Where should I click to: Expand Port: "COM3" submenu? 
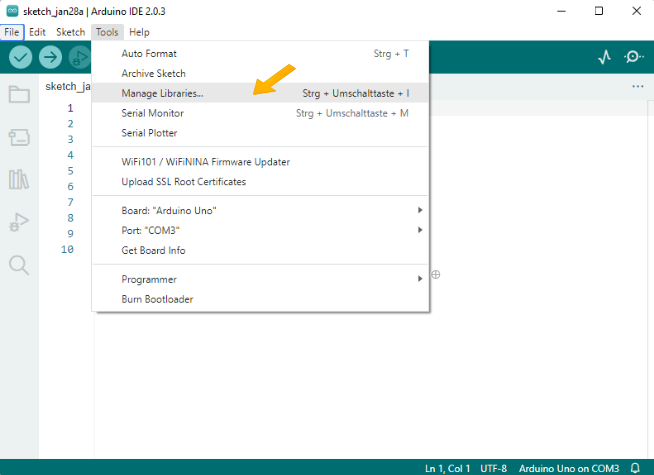click(x=260, y=230)
